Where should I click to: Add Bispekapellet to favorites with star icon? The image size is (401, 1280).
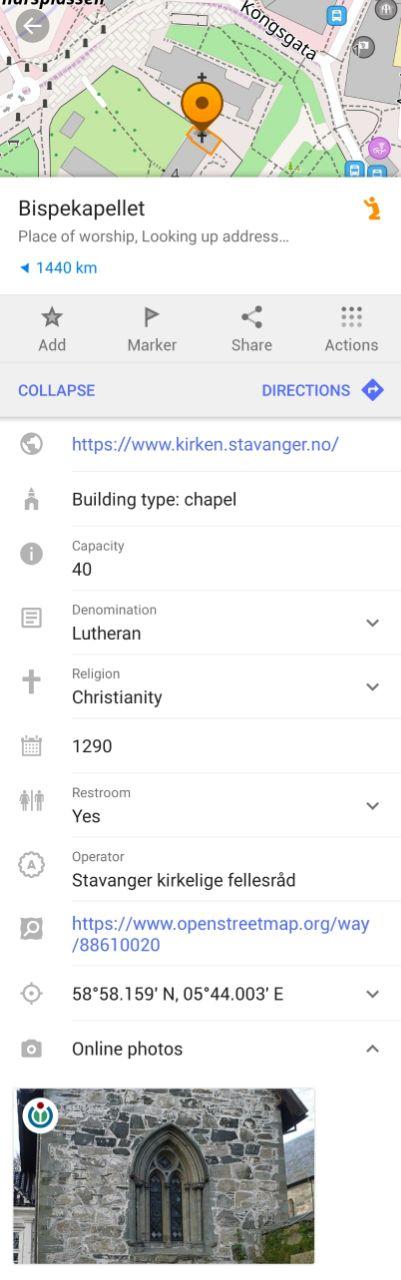pyautogui.click(x=52, y=329)
